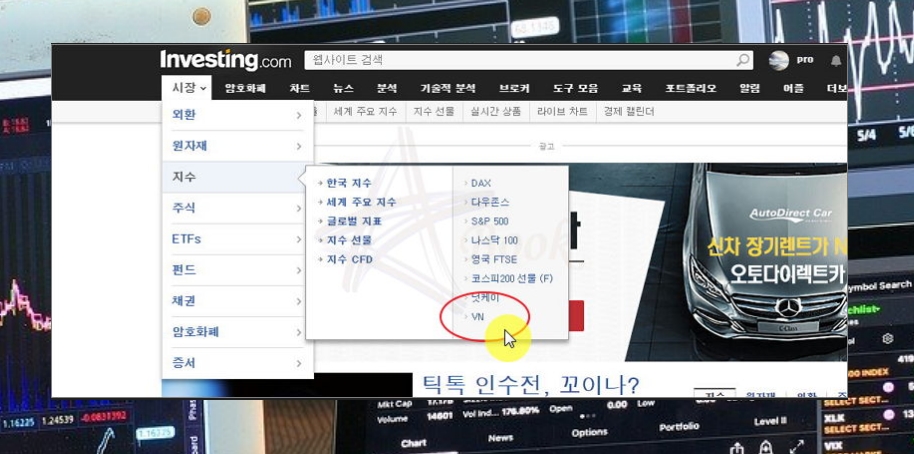Screen dimensions: 914x454
Task: Open the 브로커 menu
Action: coord(514,89)
